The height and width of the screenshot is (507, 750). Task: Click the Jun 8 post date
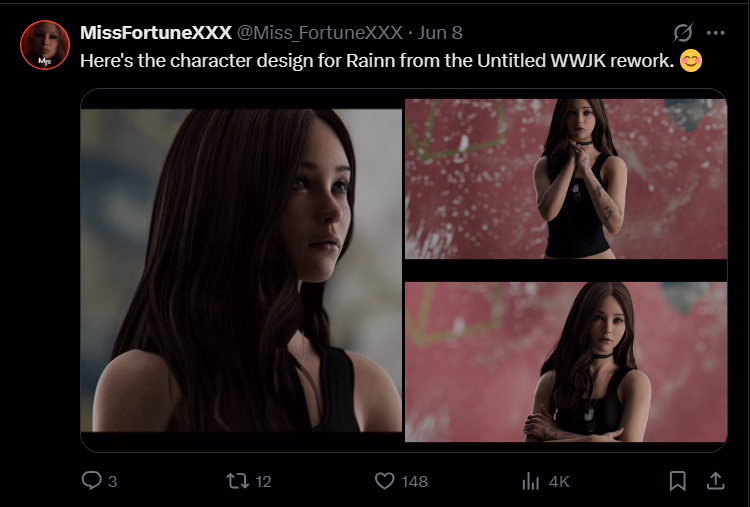pos(440,33)
